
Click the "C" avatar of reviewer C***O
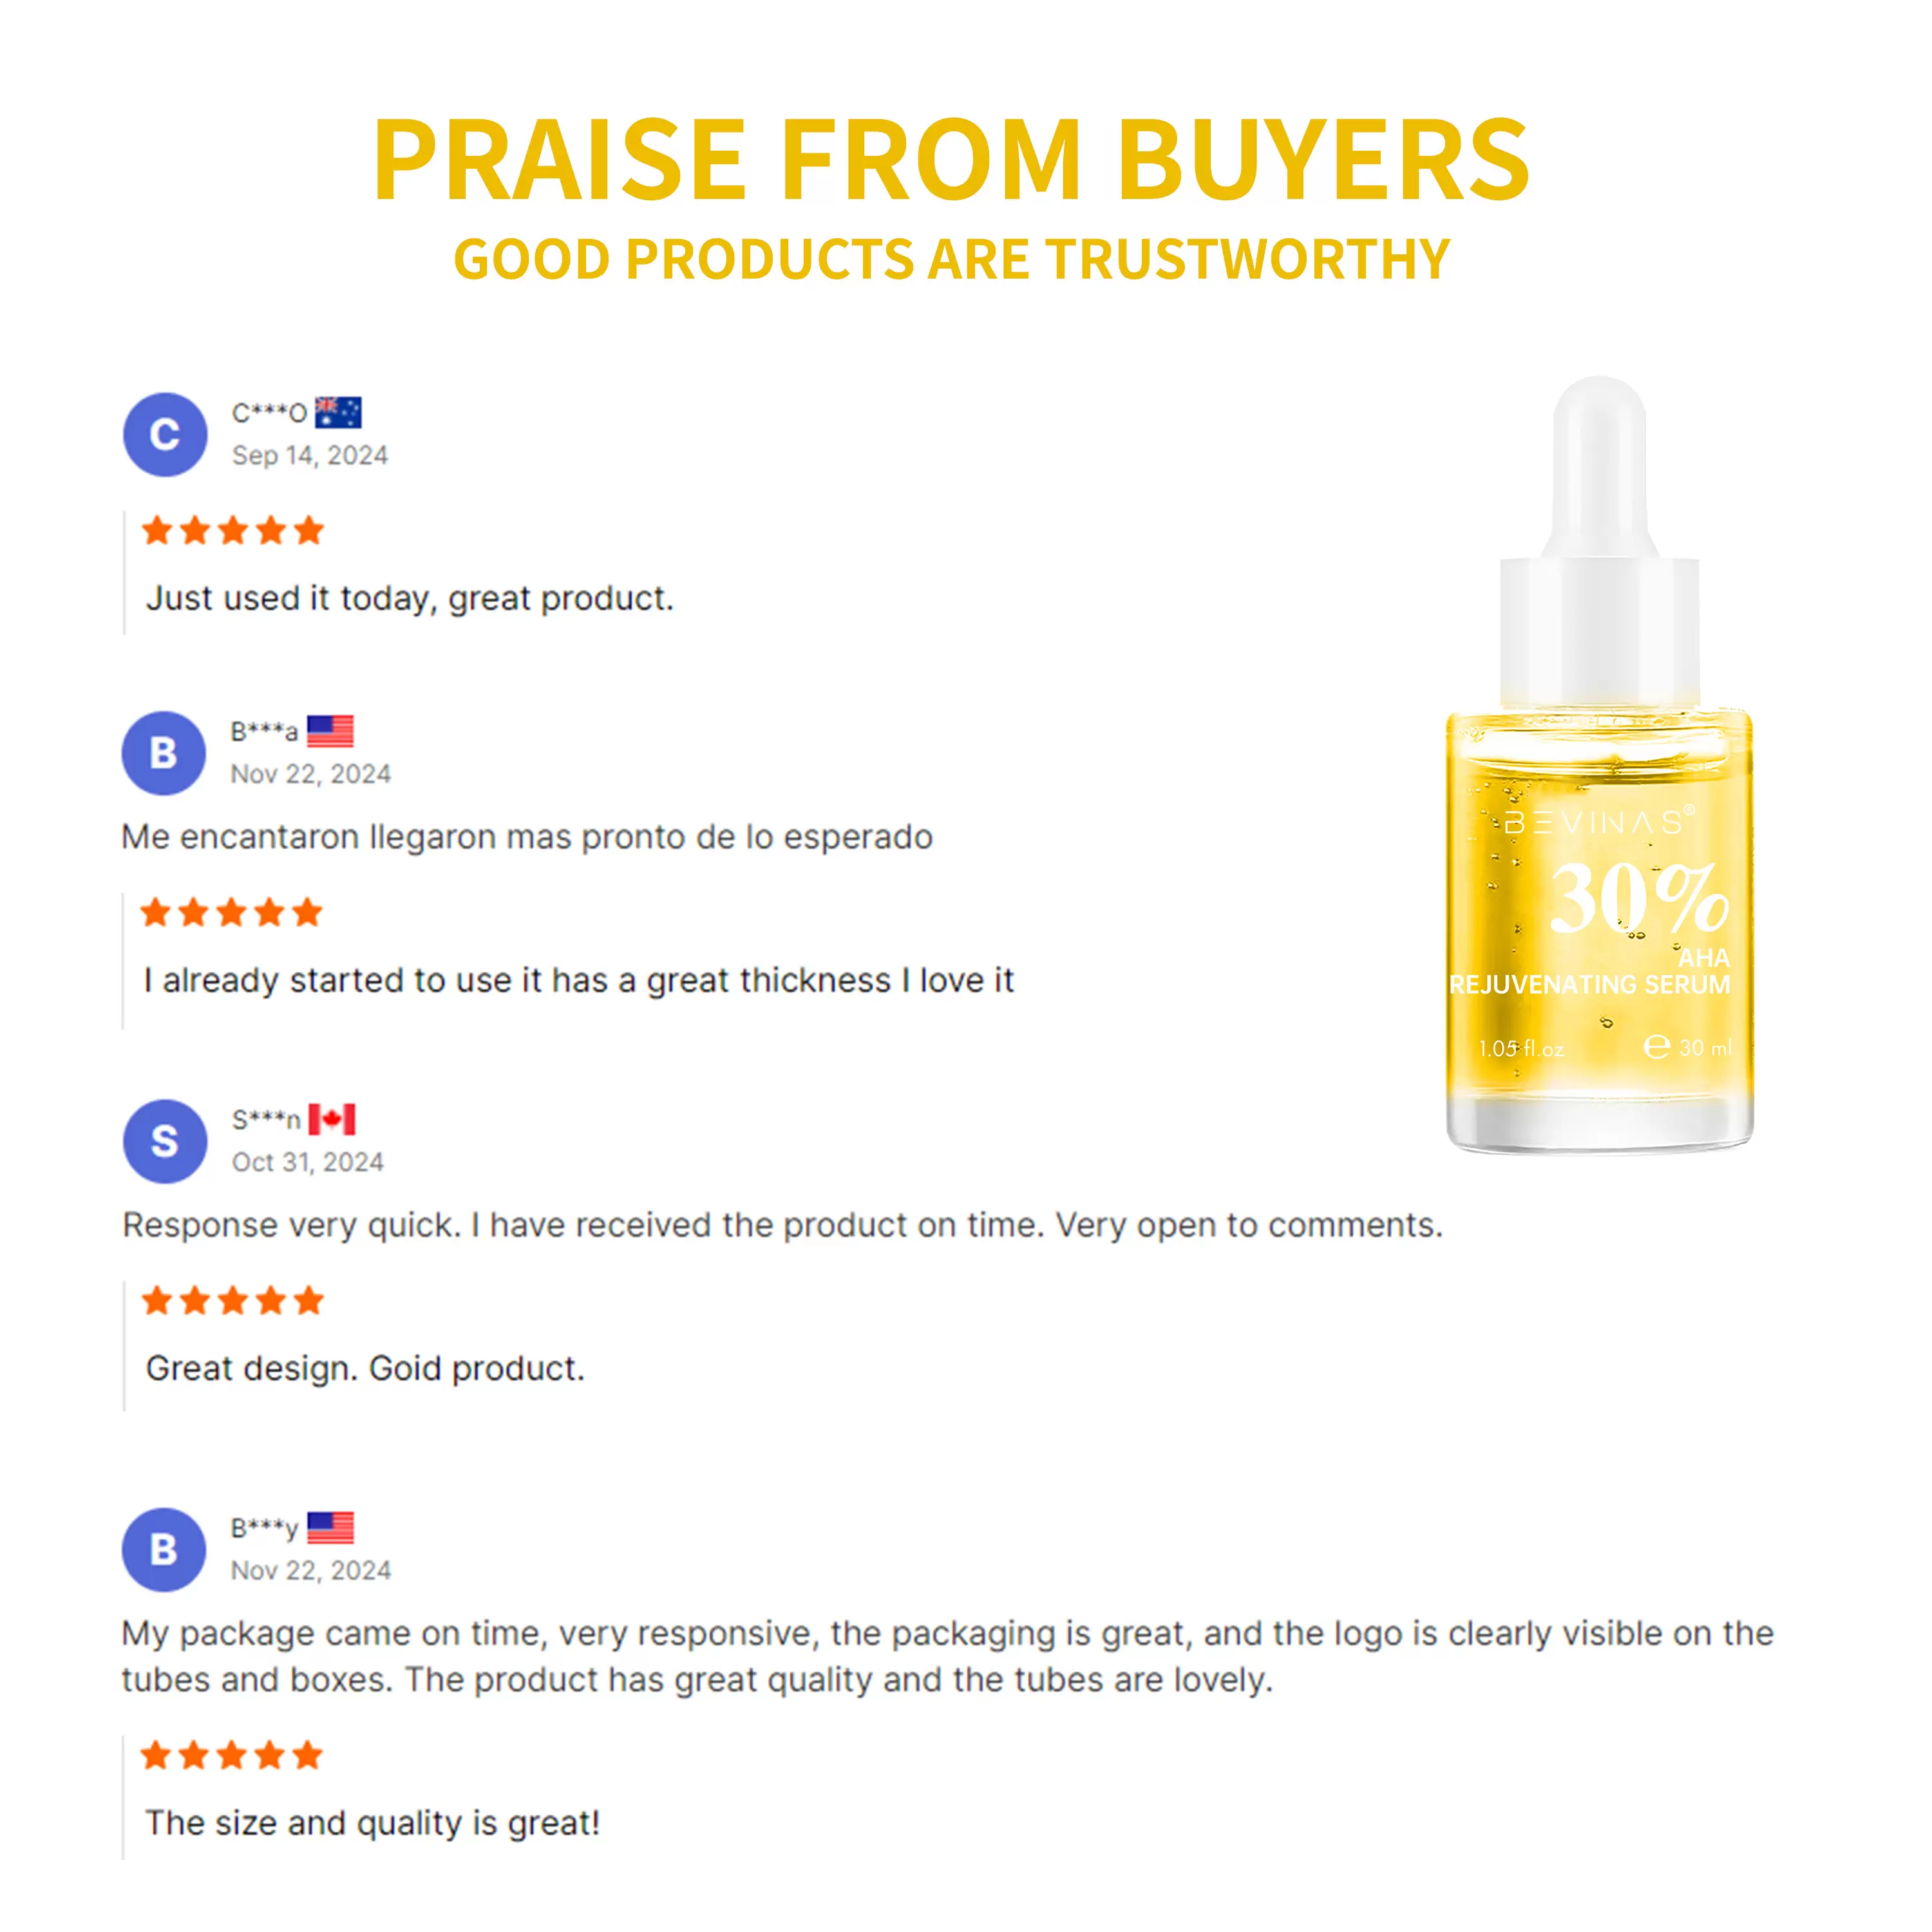tap(165, 434)
